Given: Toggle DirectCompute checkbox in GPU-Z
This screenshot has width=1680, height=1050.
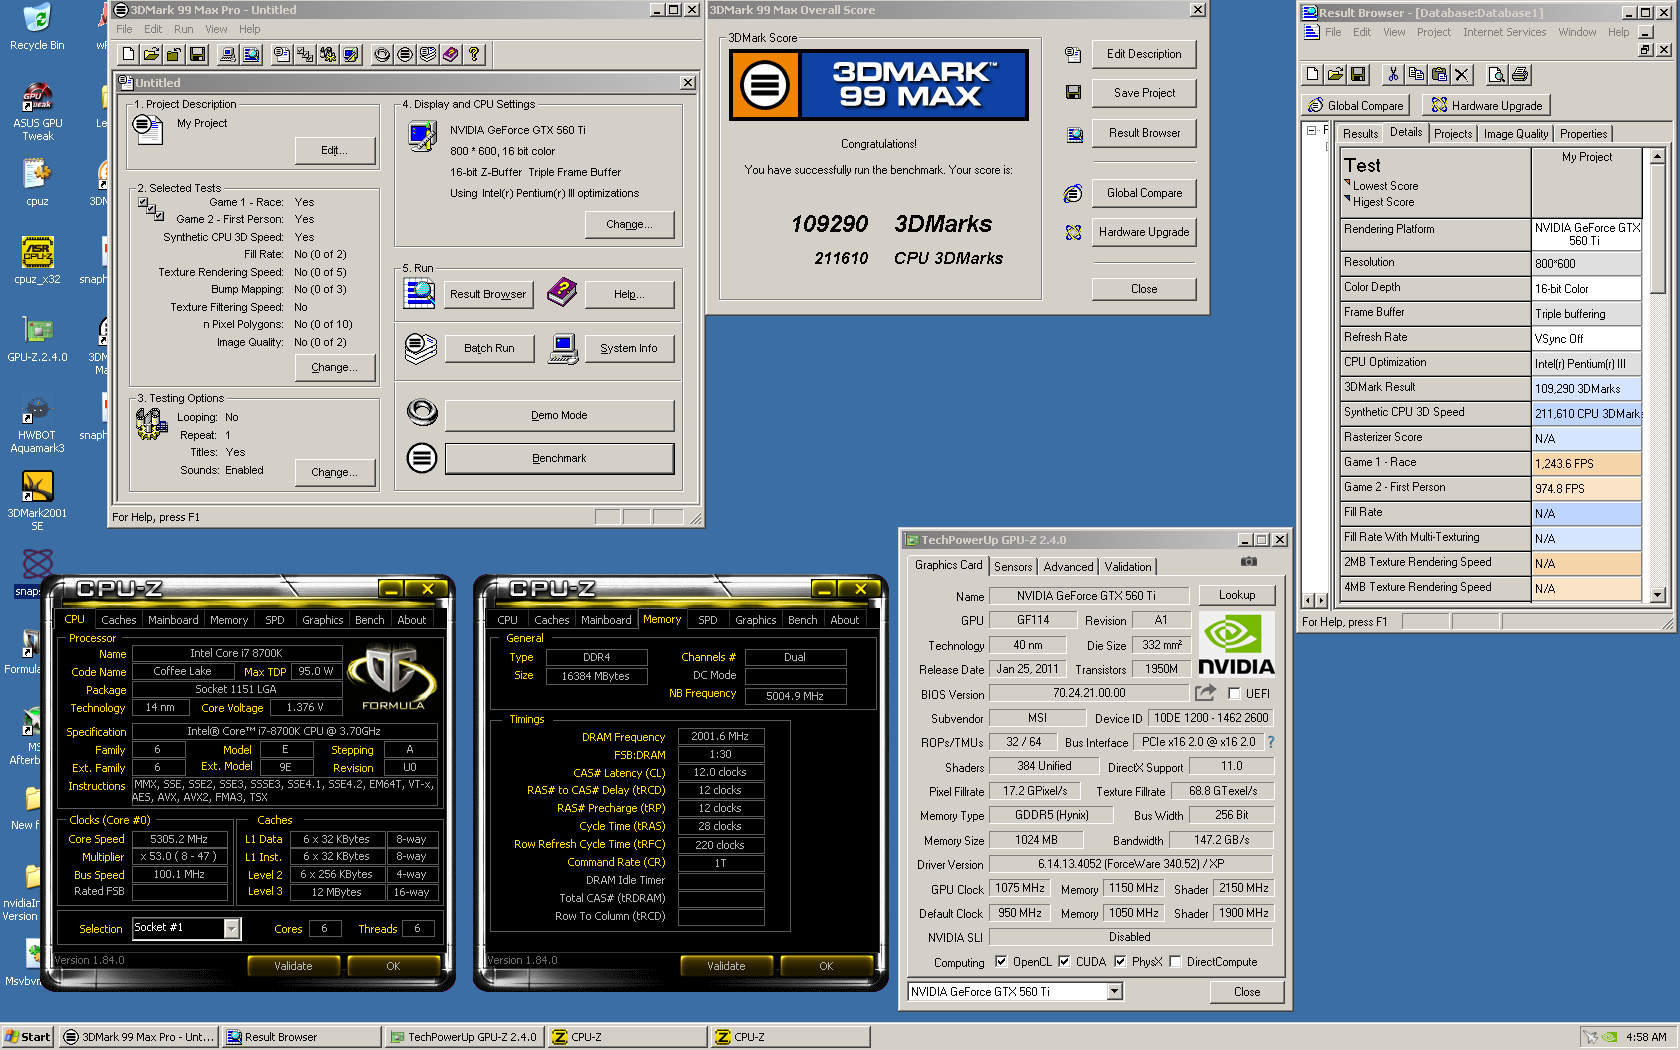Looking at the screenshot, I should click(x=1175, y=961).
